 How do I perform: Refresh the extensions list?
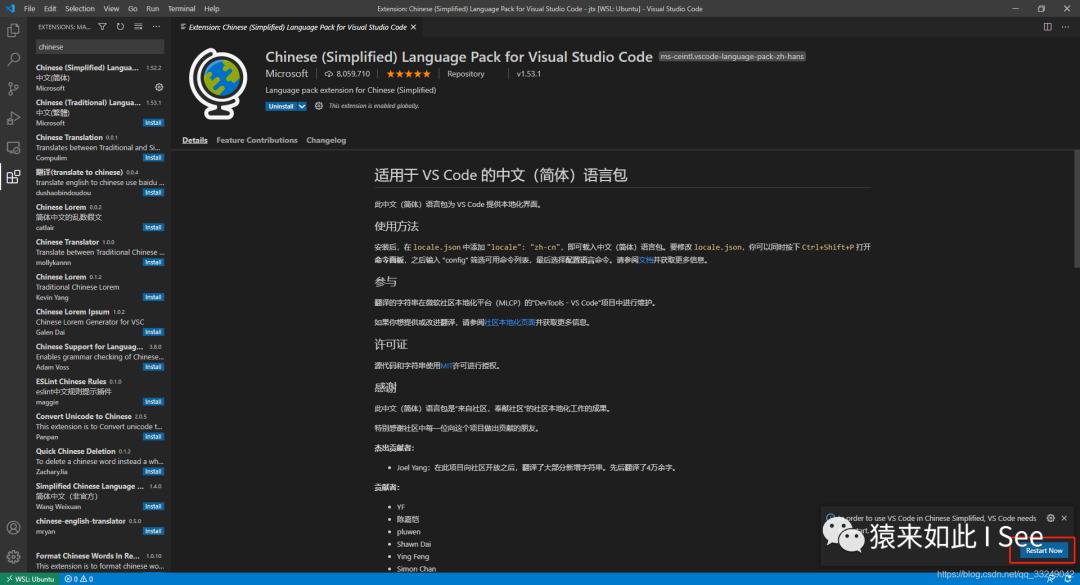120,27
